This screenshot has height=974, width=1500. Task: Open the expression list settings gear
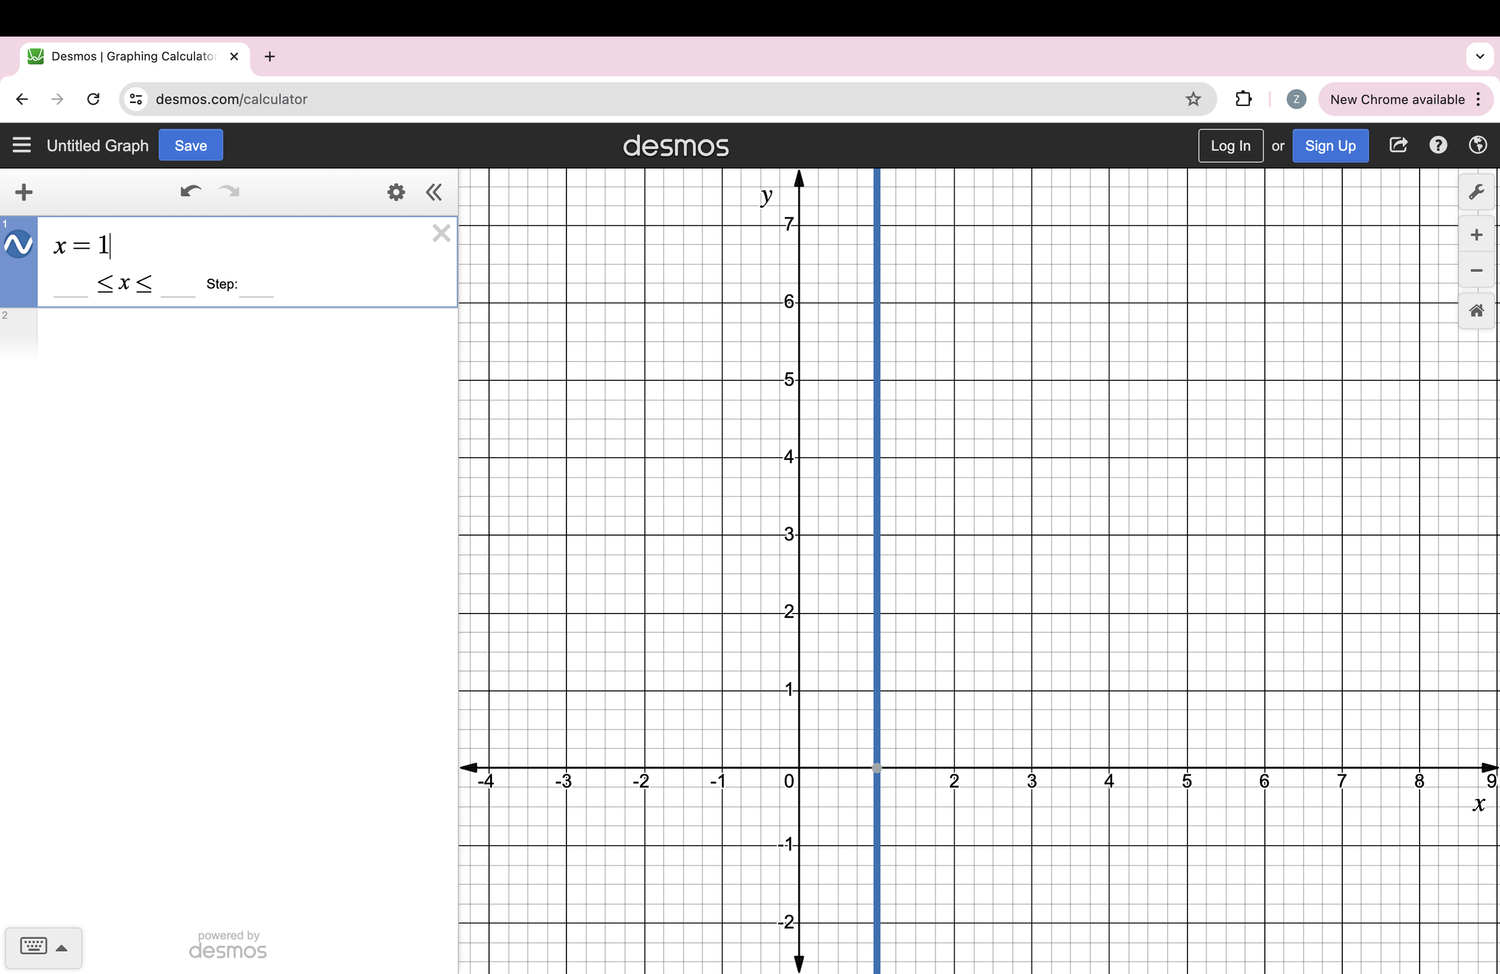396,192
